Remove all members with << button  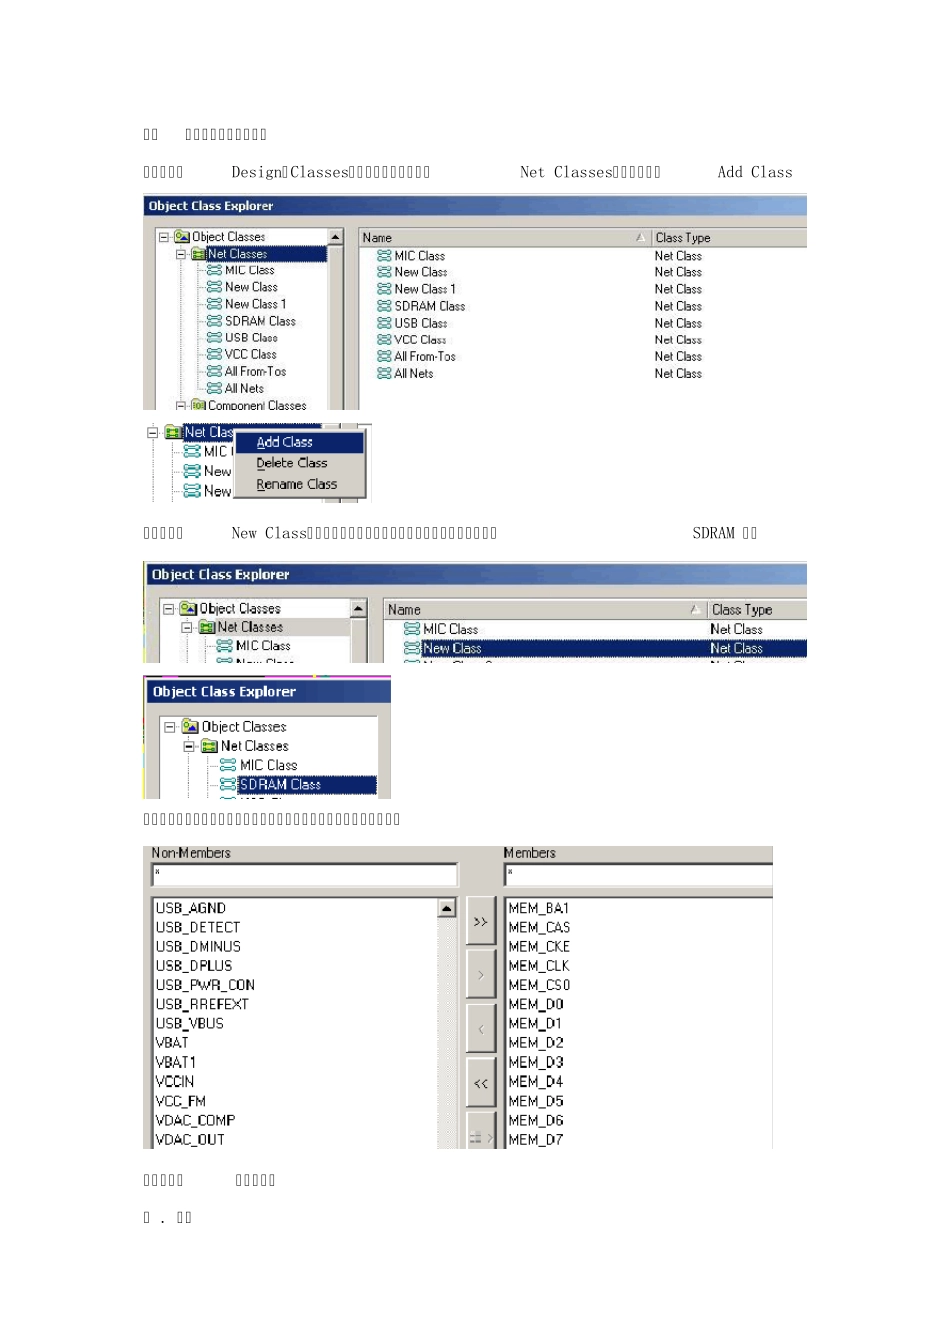(x=481, y=1083)
